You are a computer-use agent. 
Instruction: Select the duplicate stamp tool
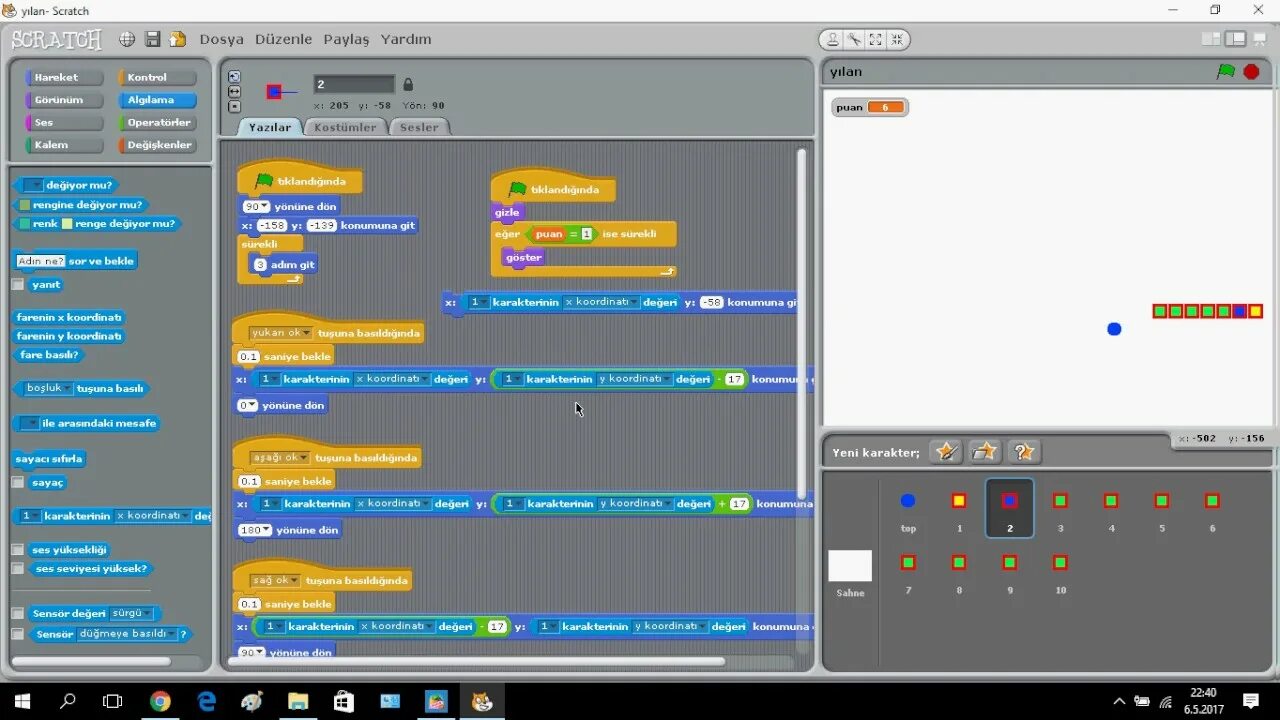[832, 40]
